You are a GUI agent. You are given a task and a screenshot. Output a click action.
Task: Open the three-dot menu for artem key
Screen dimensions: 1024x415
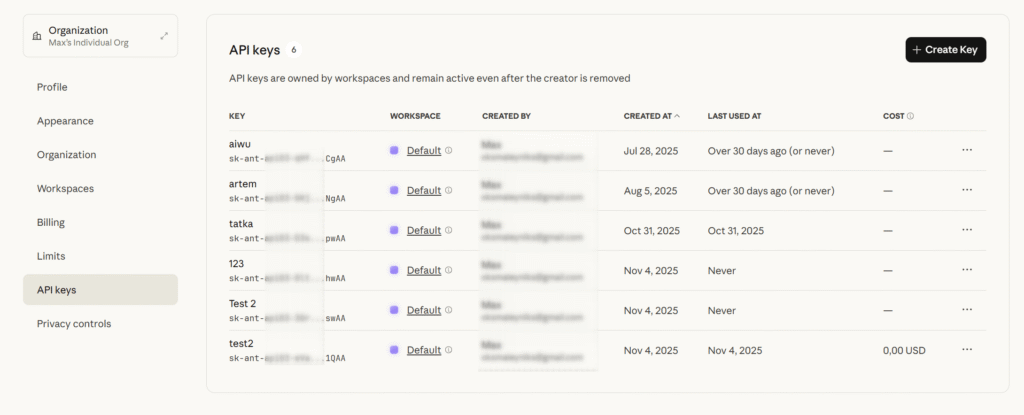[966, 190]
